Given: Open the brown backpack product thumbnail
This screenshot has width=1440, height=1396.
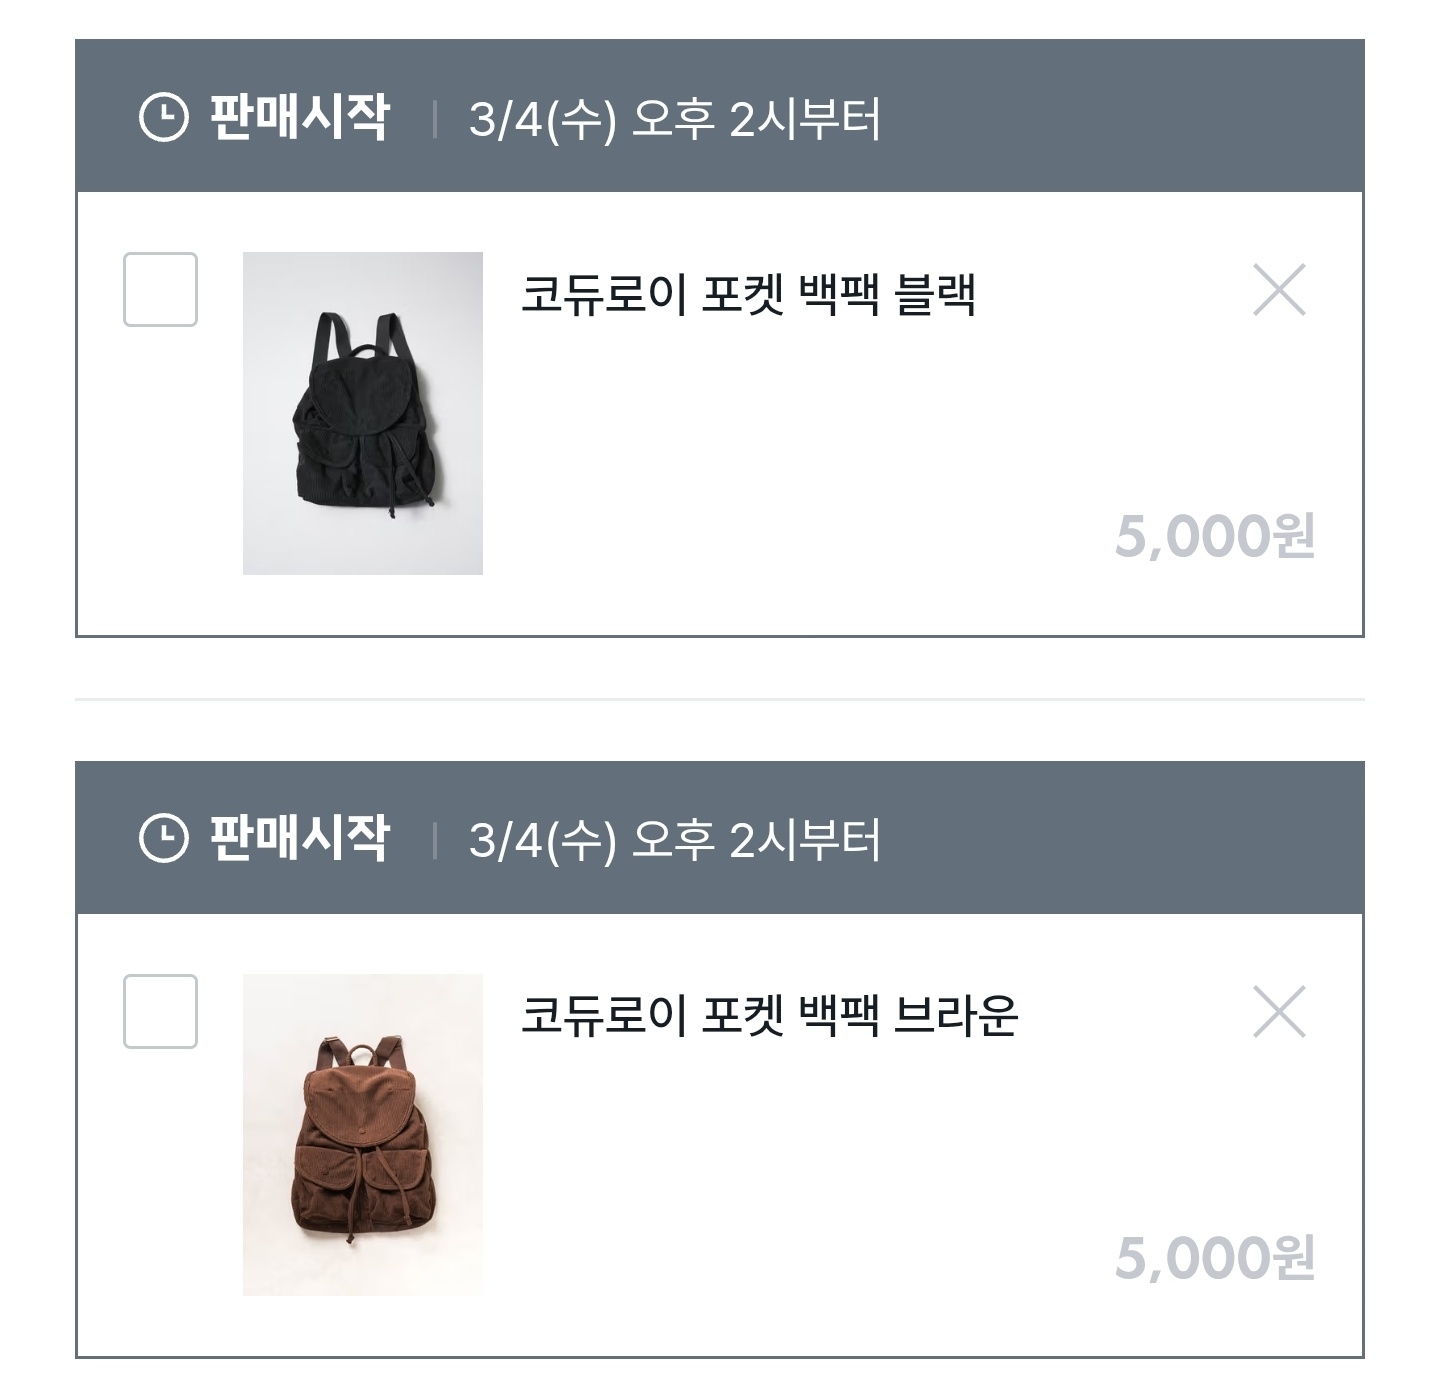Looking at the screenshot, I should click(x=362, y=1134).
